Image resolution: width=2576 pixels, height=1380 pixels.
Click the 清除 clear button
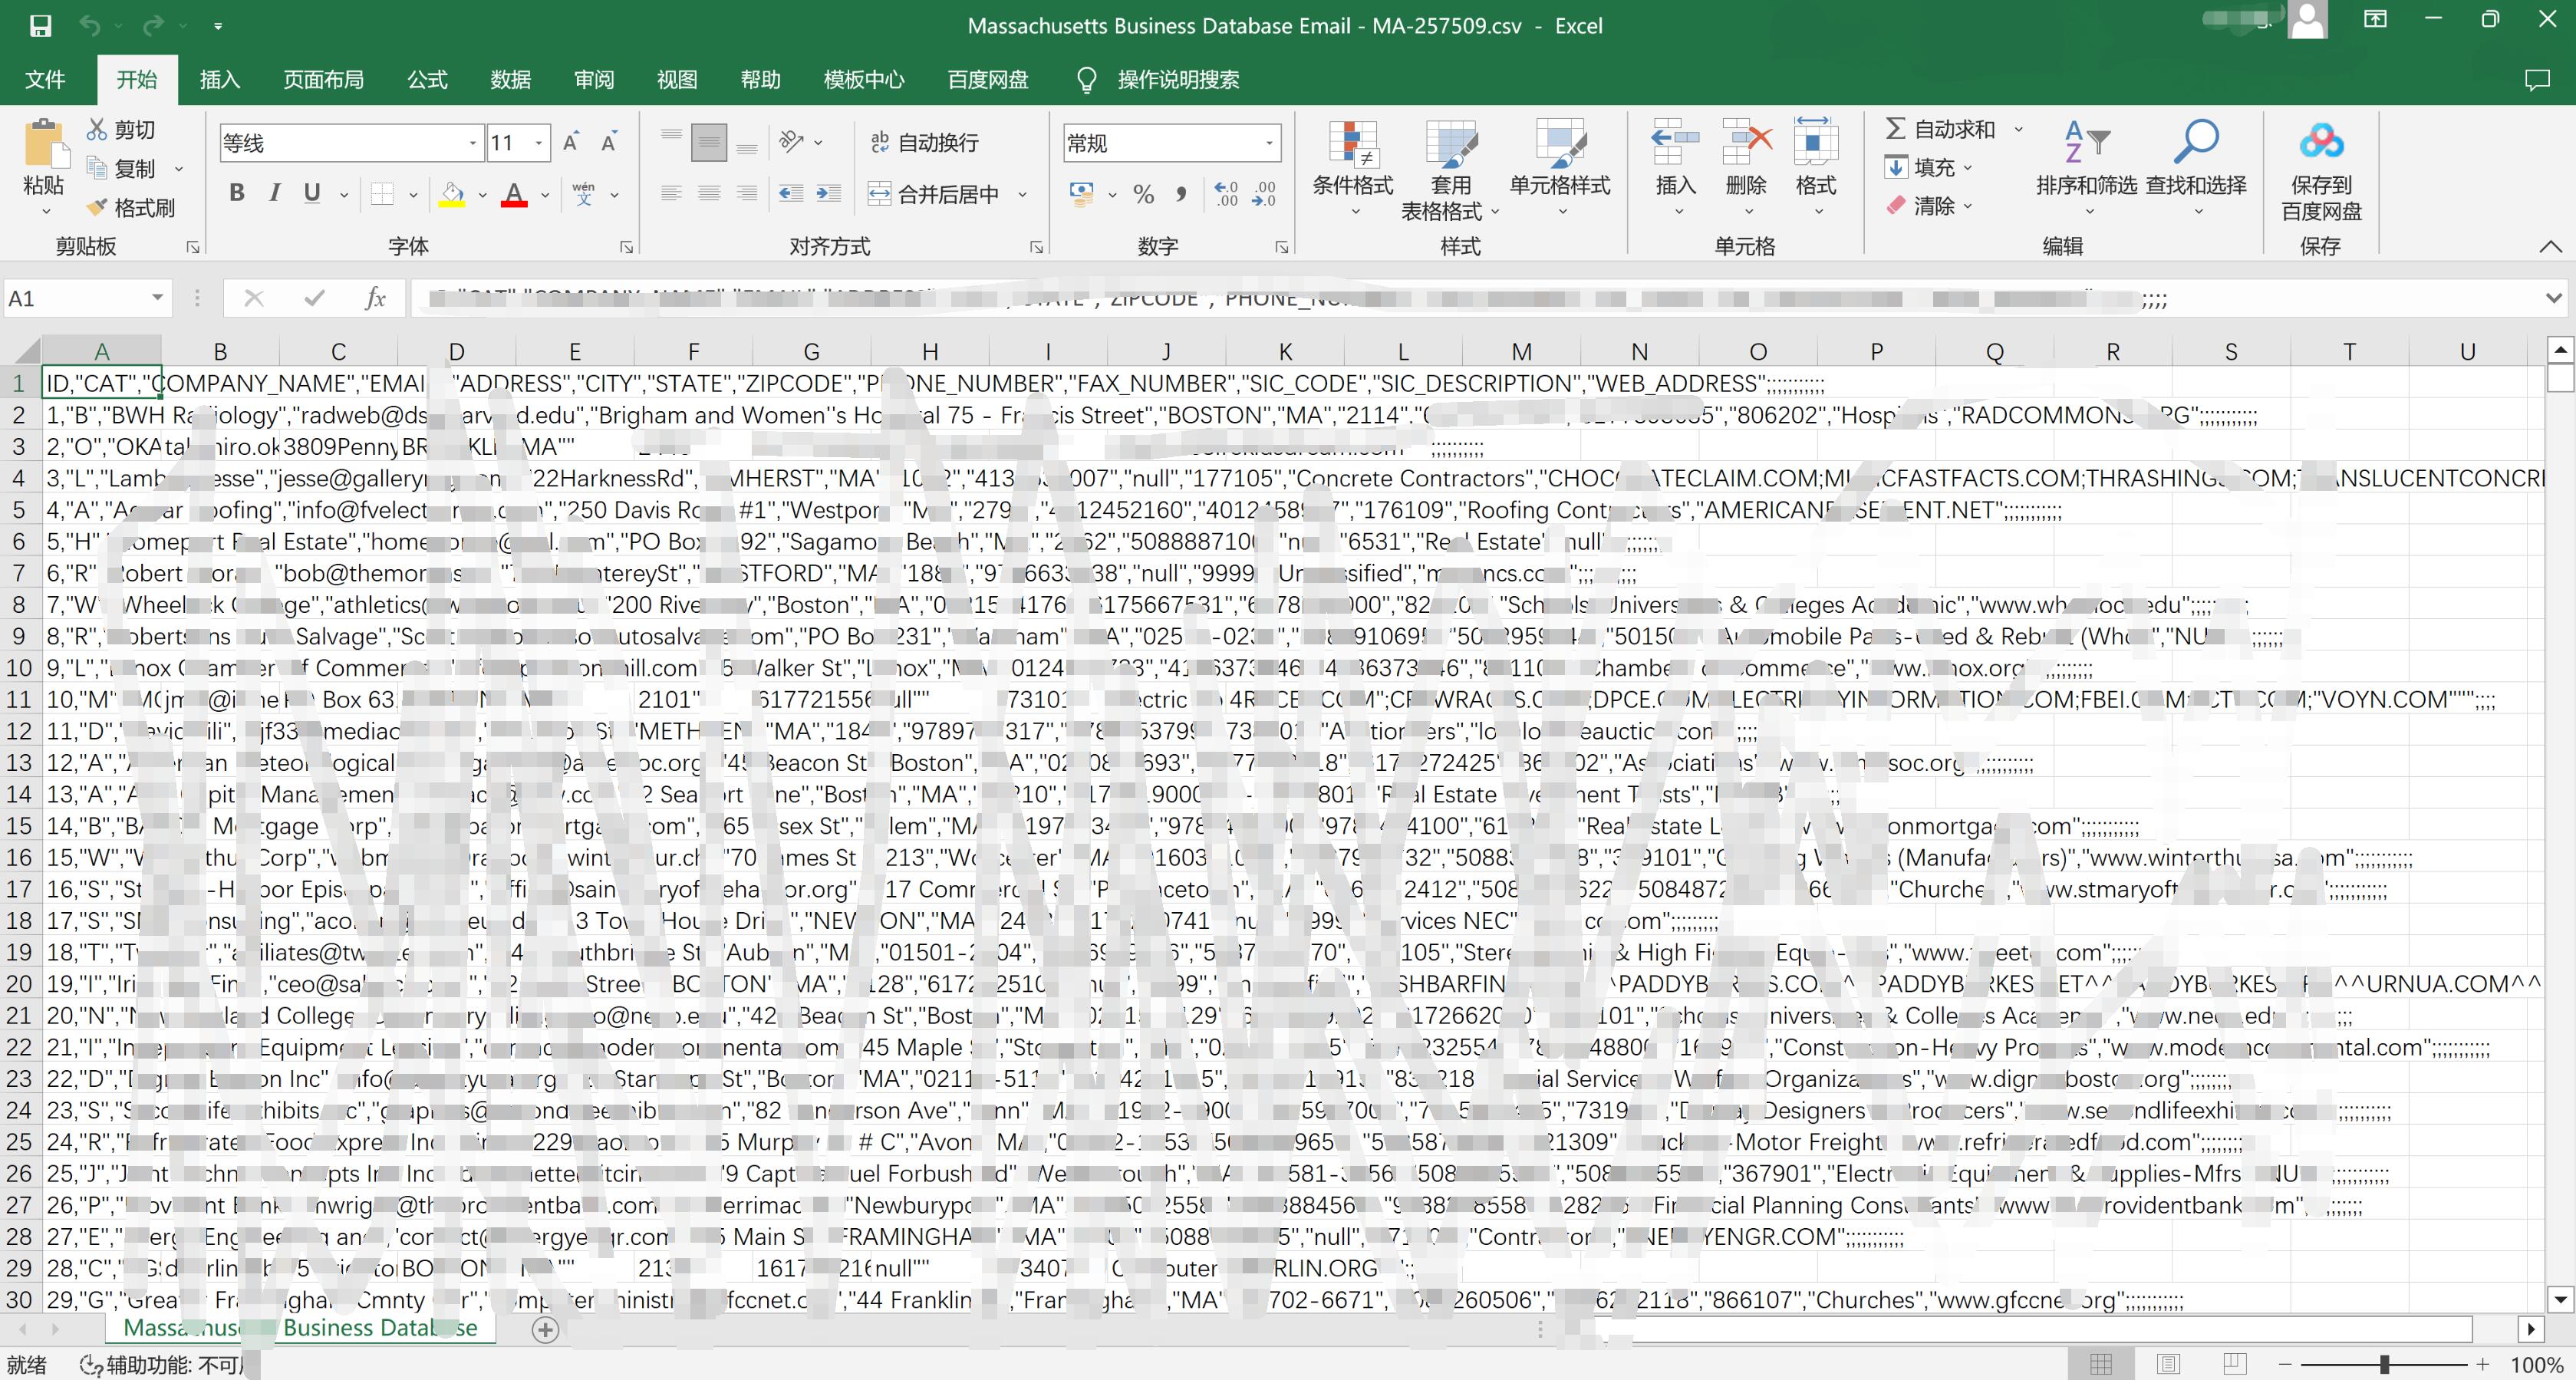coord(1928,206)
